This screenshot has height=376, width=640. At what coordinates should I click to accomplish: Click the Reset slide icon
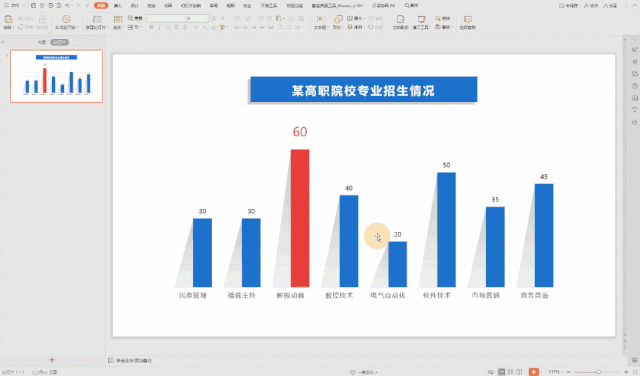131,19
